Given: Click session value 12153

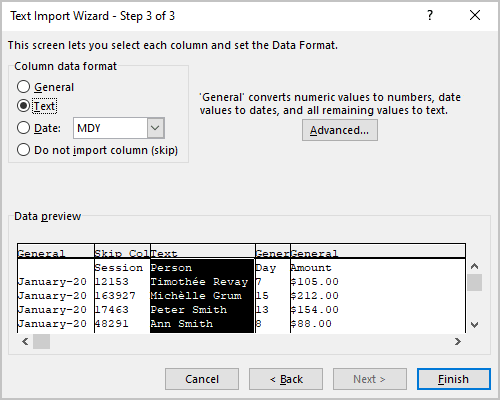Looking at the screenshot, I should pos(112,282).
